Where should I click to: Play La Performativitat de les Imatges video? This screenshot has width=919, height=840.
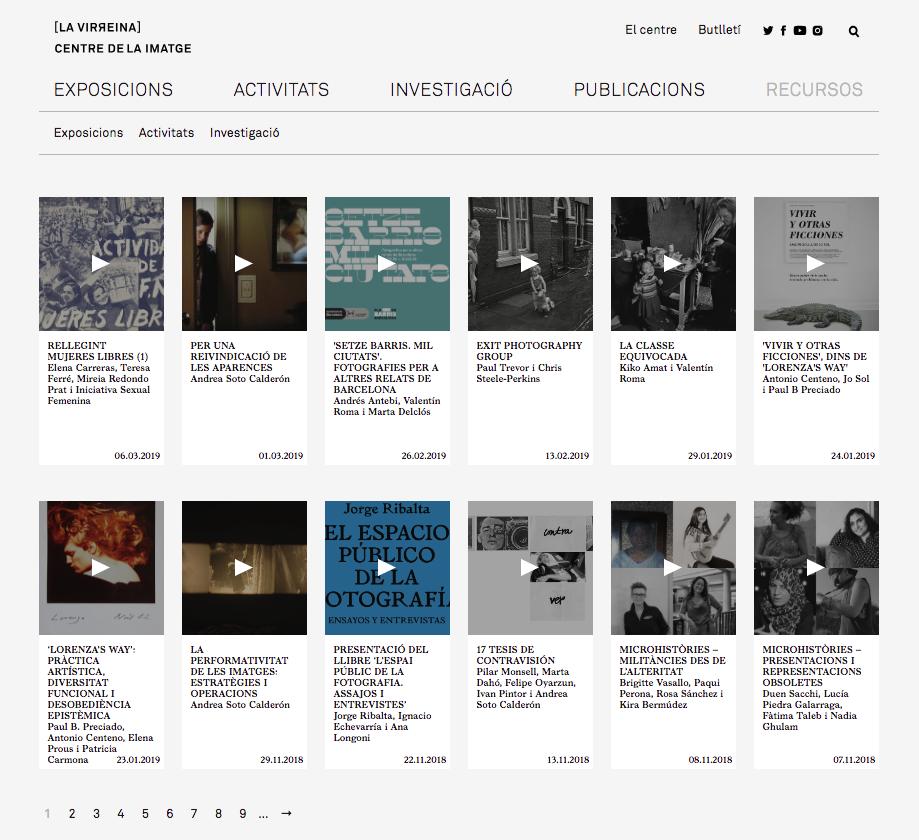pos(244,567)
